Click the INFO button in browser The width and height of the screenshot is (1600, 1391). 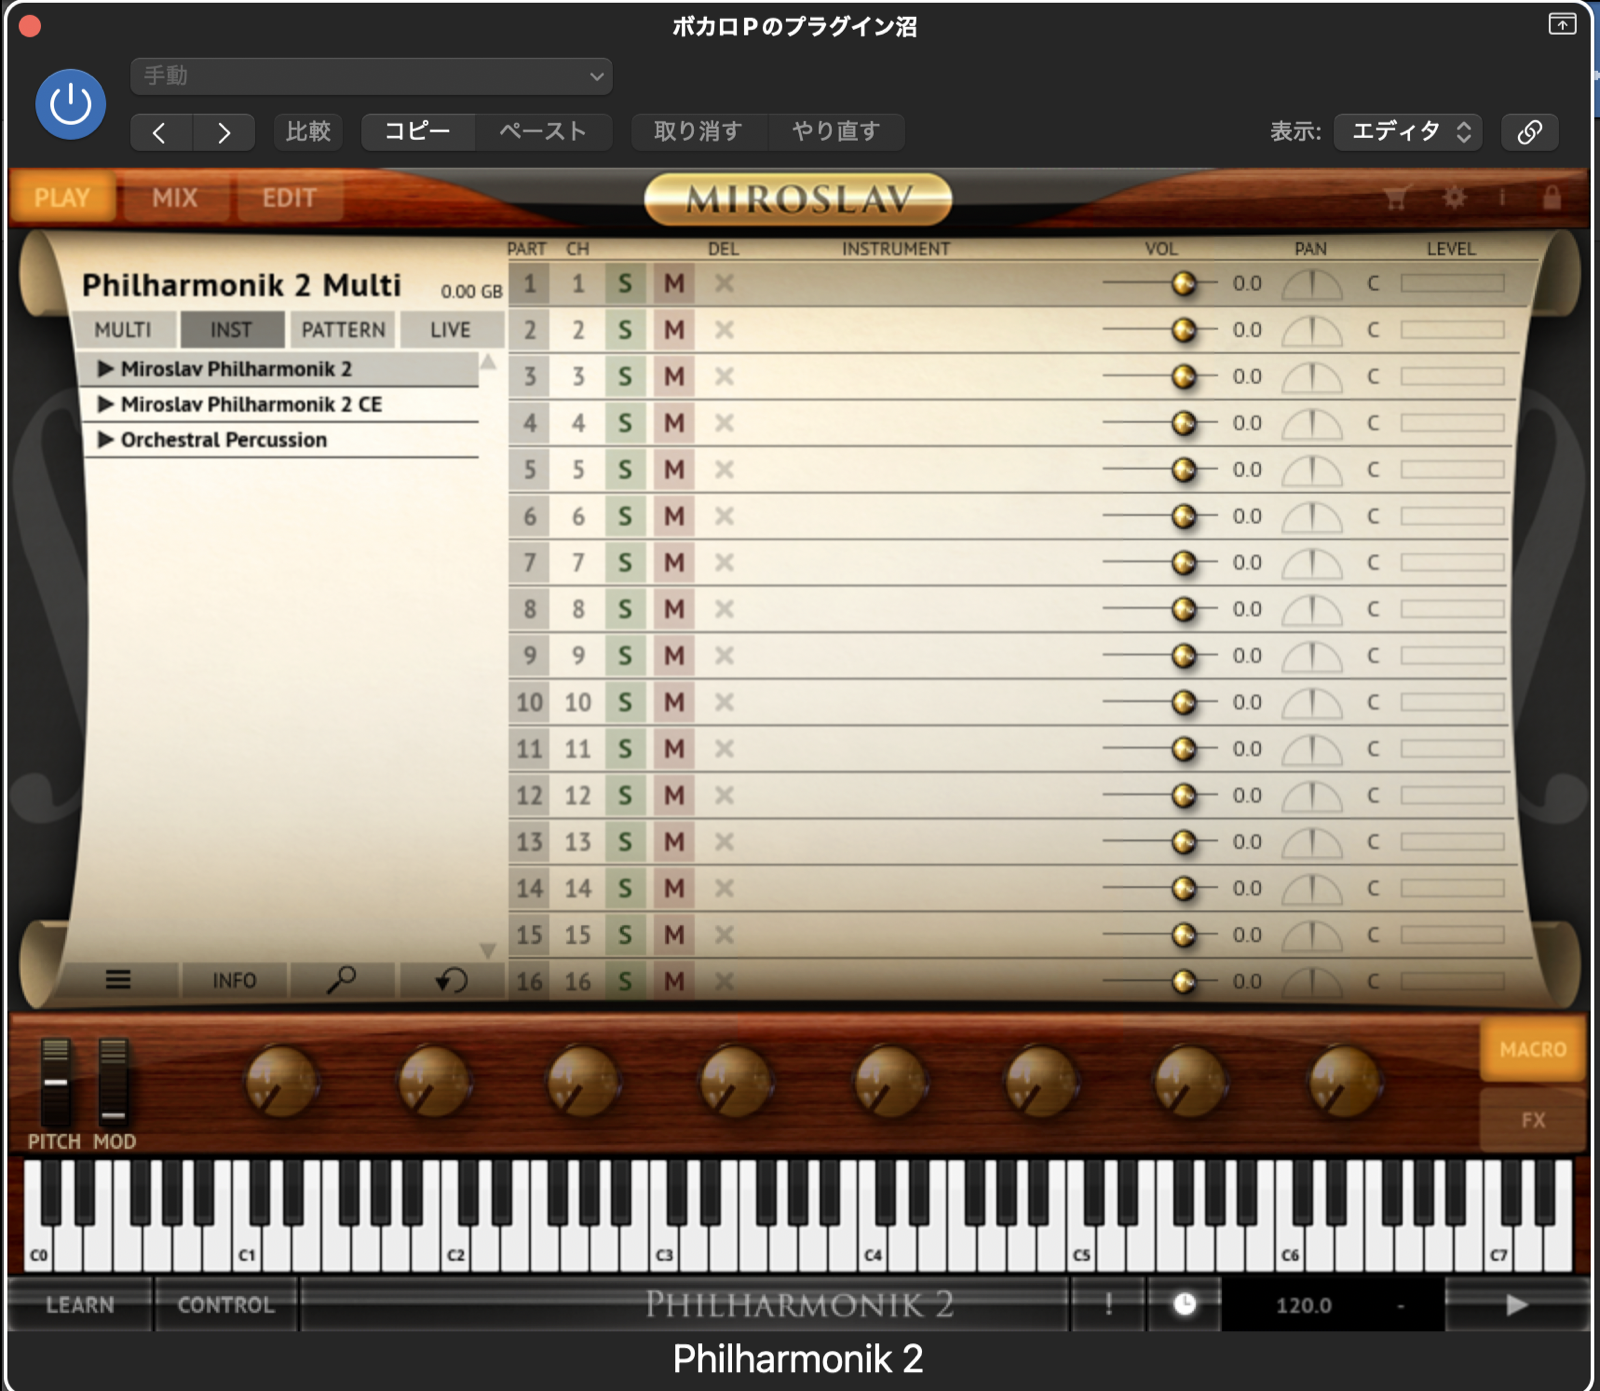point(234,981)
